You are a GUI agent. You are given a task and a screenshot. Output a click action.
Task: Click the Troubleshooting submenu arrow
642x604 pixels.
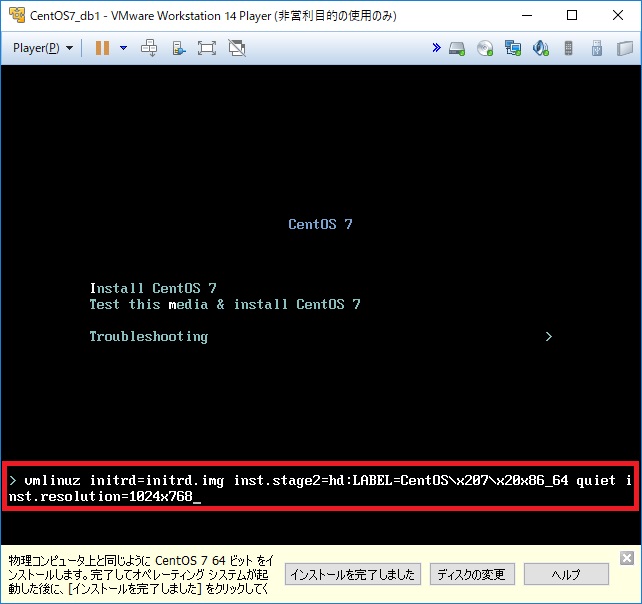(549, 337)
